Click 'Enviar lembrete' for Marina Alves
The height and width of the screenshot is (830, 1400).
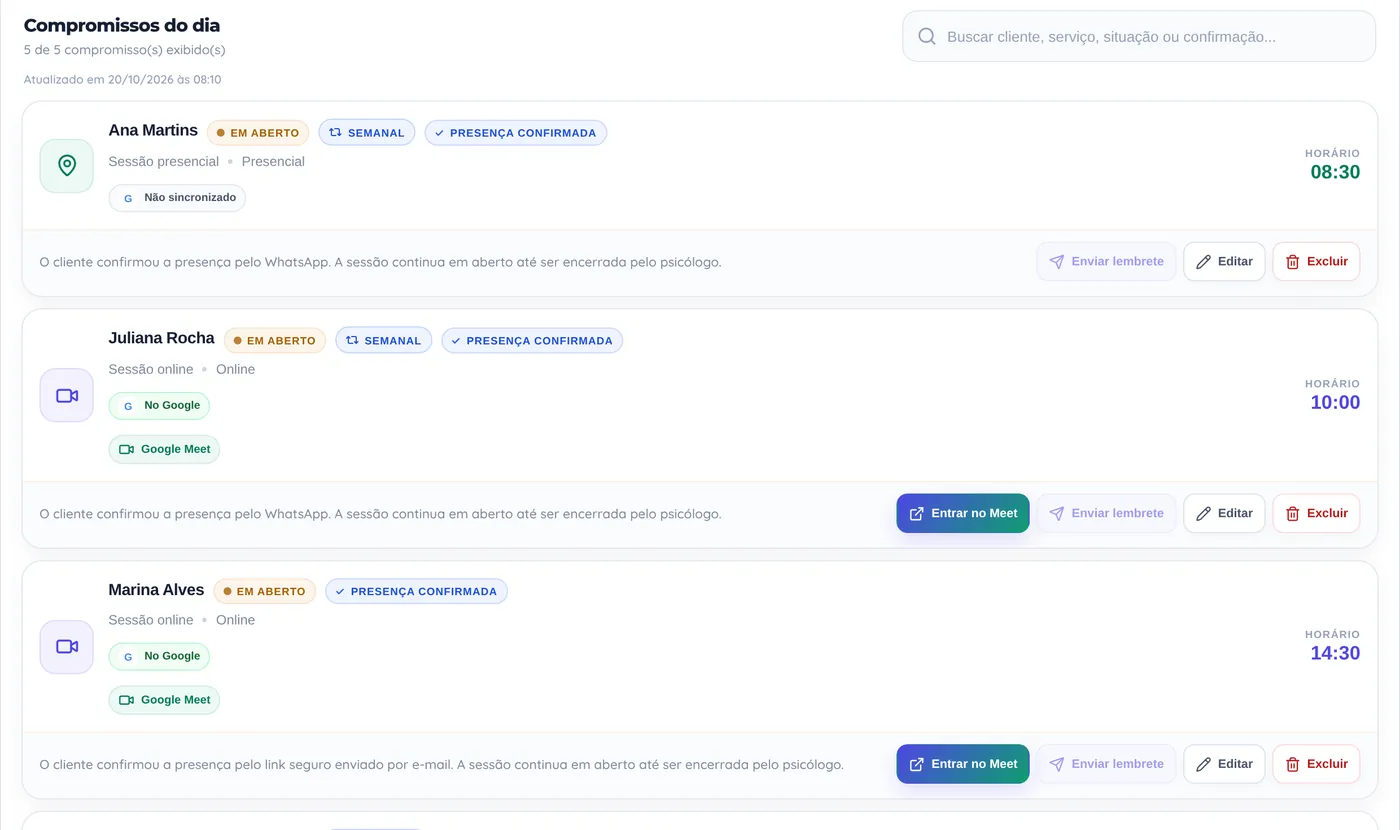pos(1106,764)
